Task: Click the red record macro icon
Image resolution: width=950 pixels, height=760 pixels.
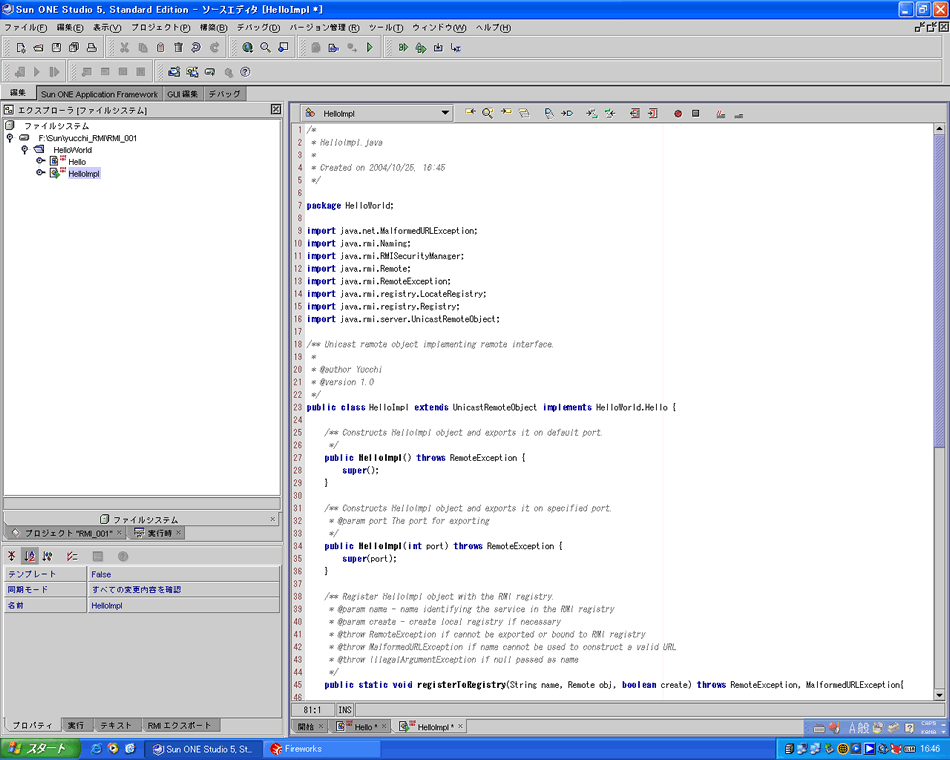Action: 677,114
